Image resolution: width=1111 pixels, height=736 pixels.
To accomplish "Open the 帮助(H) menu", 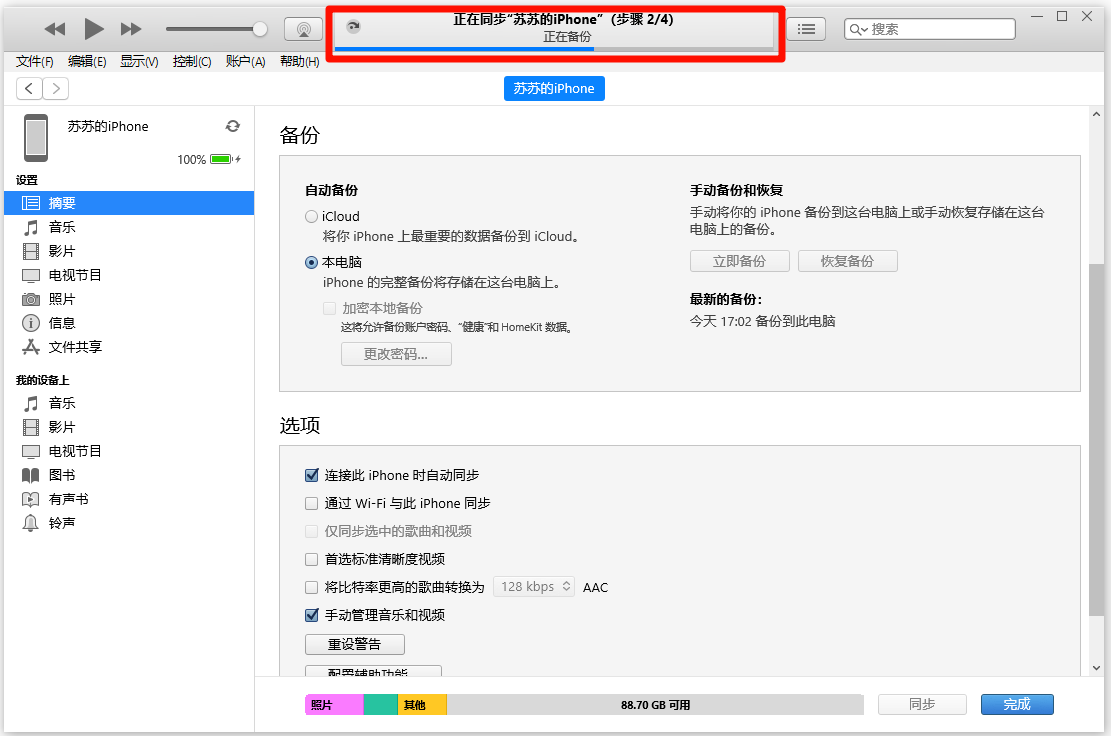I will pos(300,62).
